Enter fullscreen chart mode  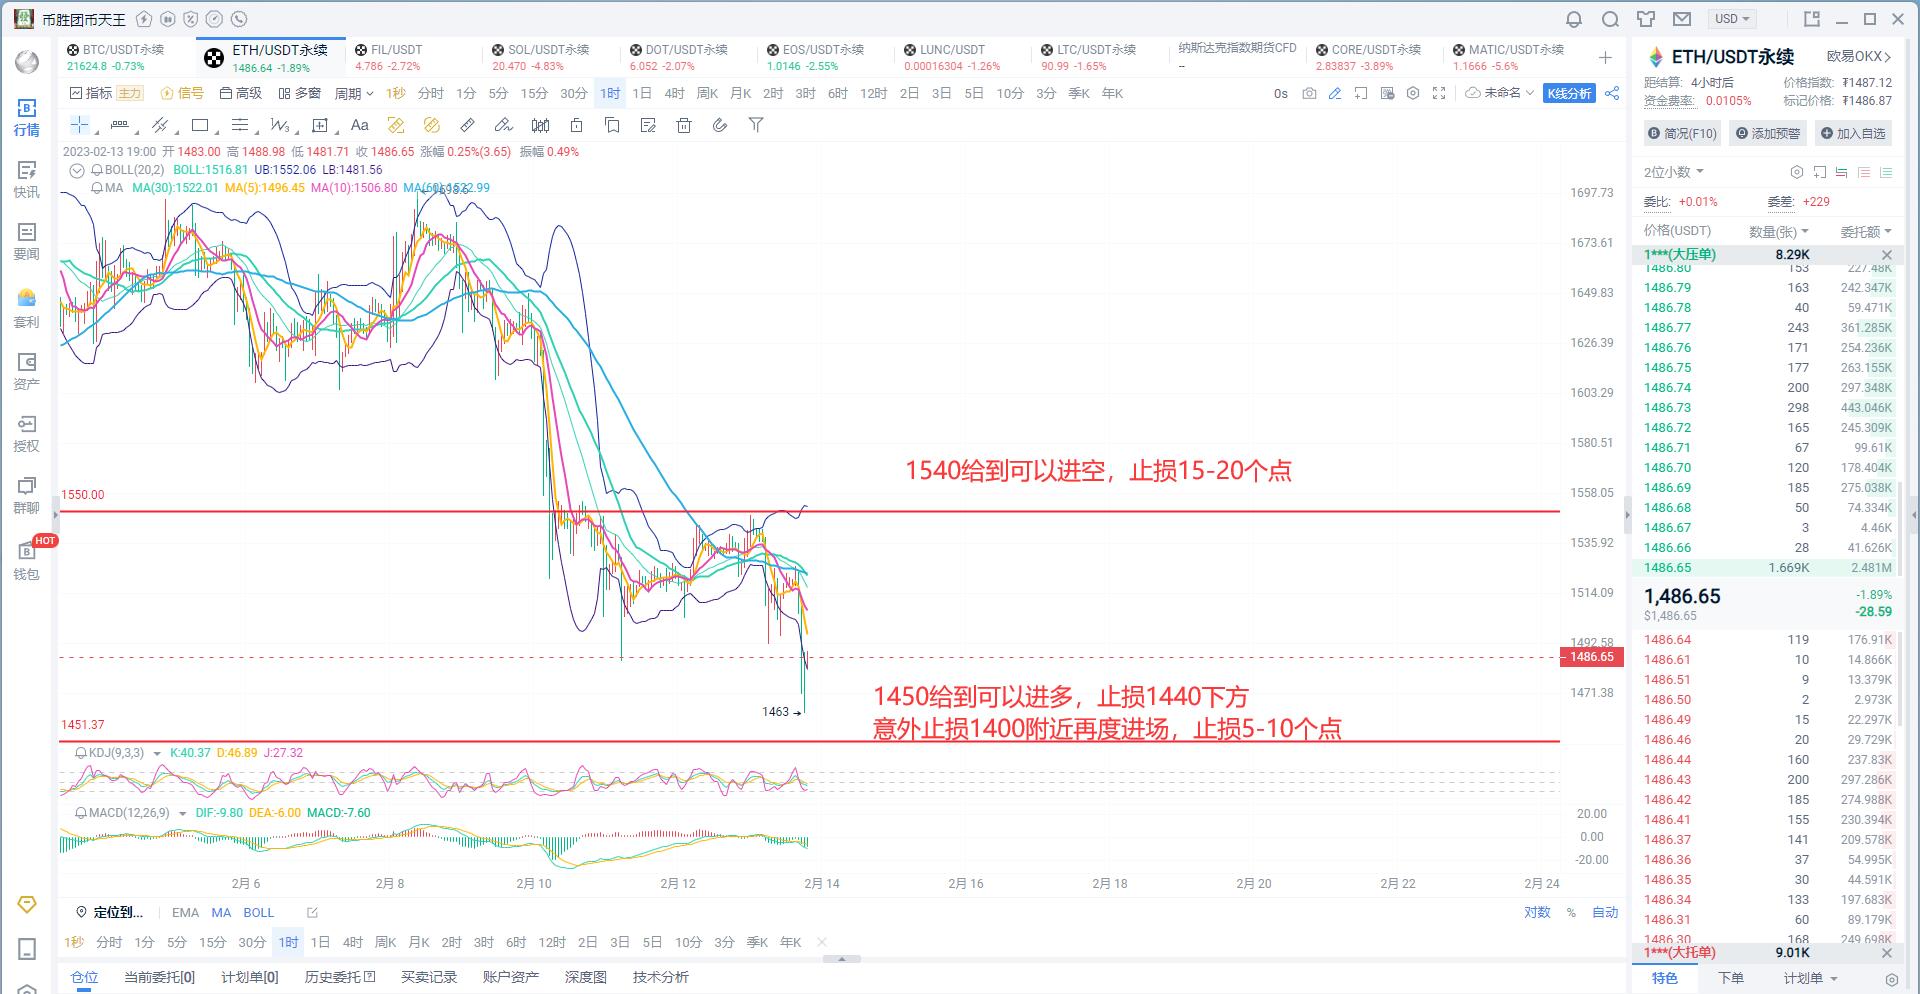pyautogui.click(x=1439, y=93)
